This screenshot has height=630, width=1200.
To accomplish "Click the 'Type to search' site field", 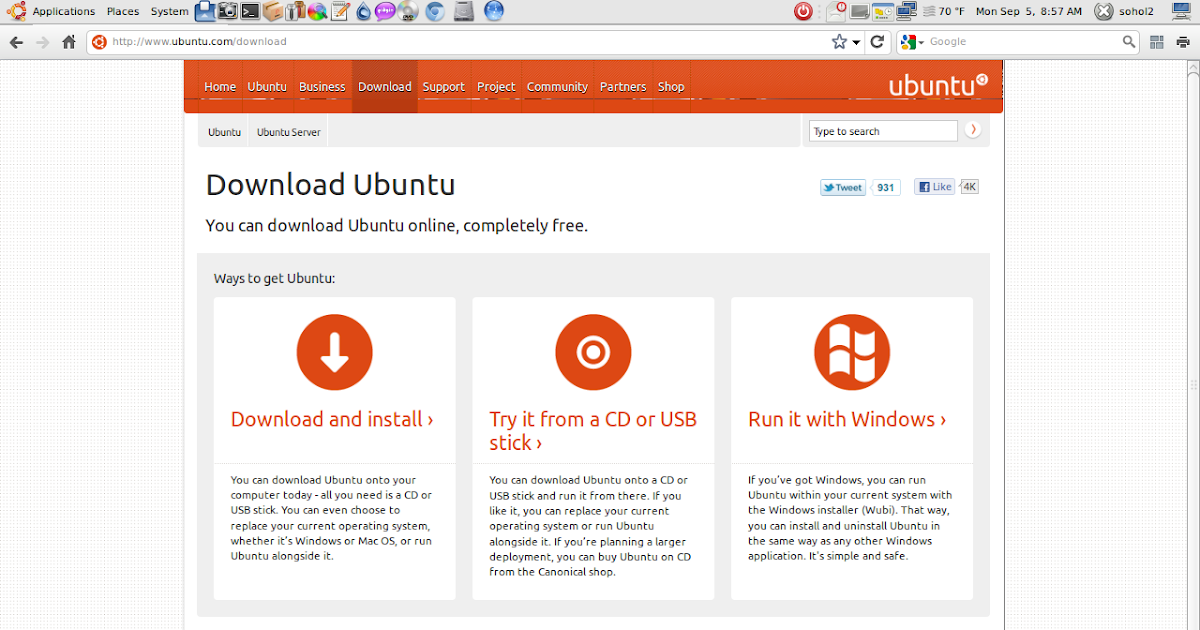I will (883, 131).
